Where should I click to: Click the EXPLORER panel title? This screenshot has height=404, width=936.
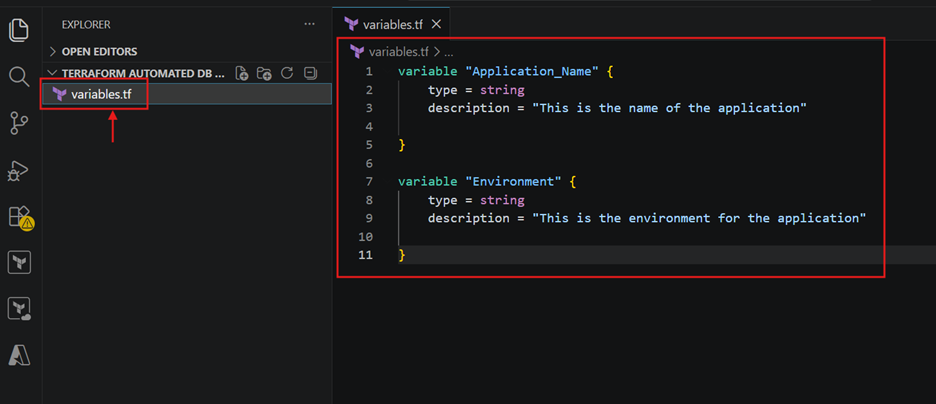tap(86, 24)
